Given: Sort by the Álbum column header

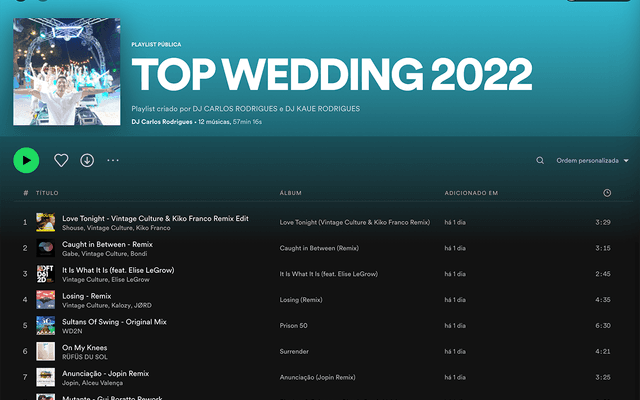Looking at the screenshot, I should pos(290,192).
